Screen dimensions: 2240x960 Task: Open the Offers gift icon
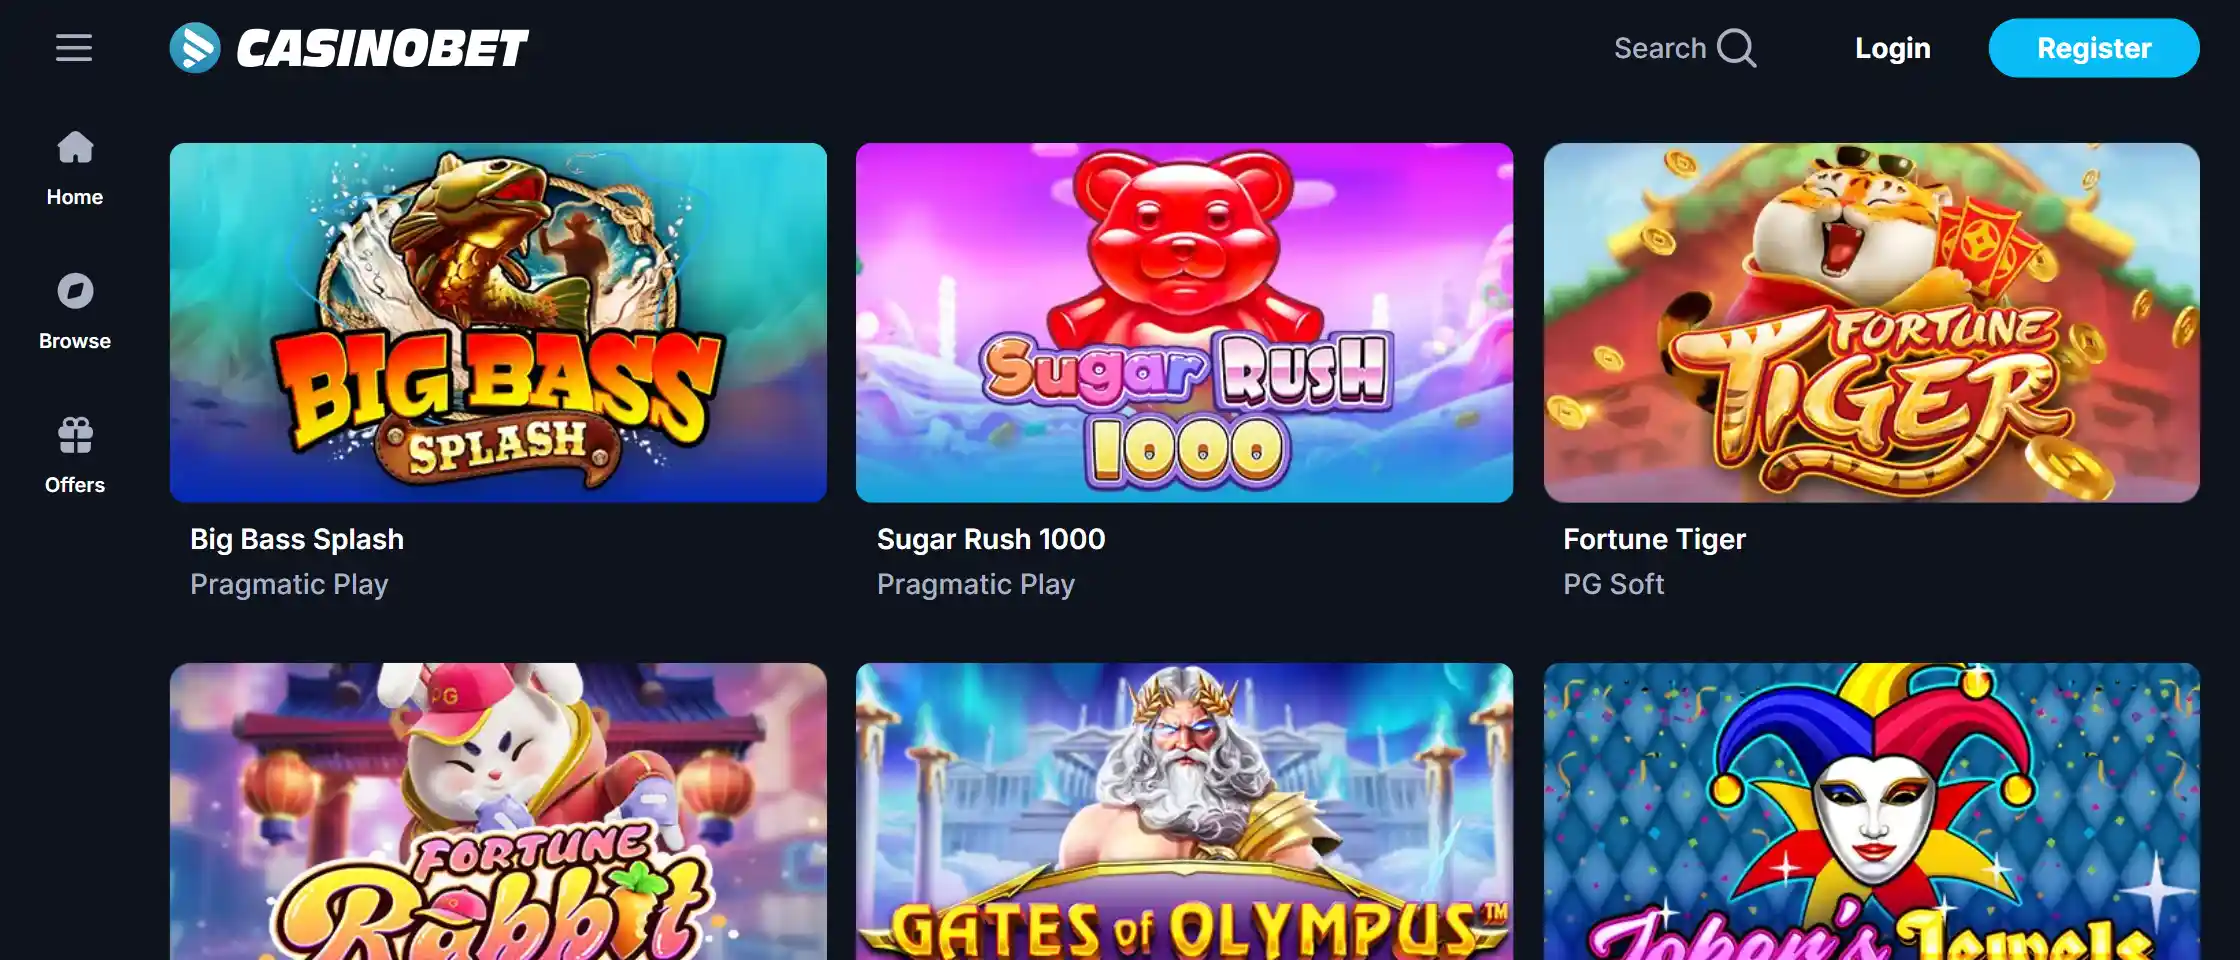(75, 435)
